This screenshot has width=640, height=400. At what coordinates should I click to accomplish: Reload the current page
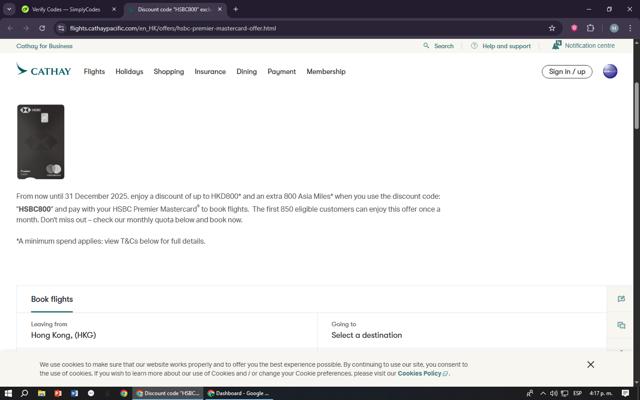pos(42,28)
